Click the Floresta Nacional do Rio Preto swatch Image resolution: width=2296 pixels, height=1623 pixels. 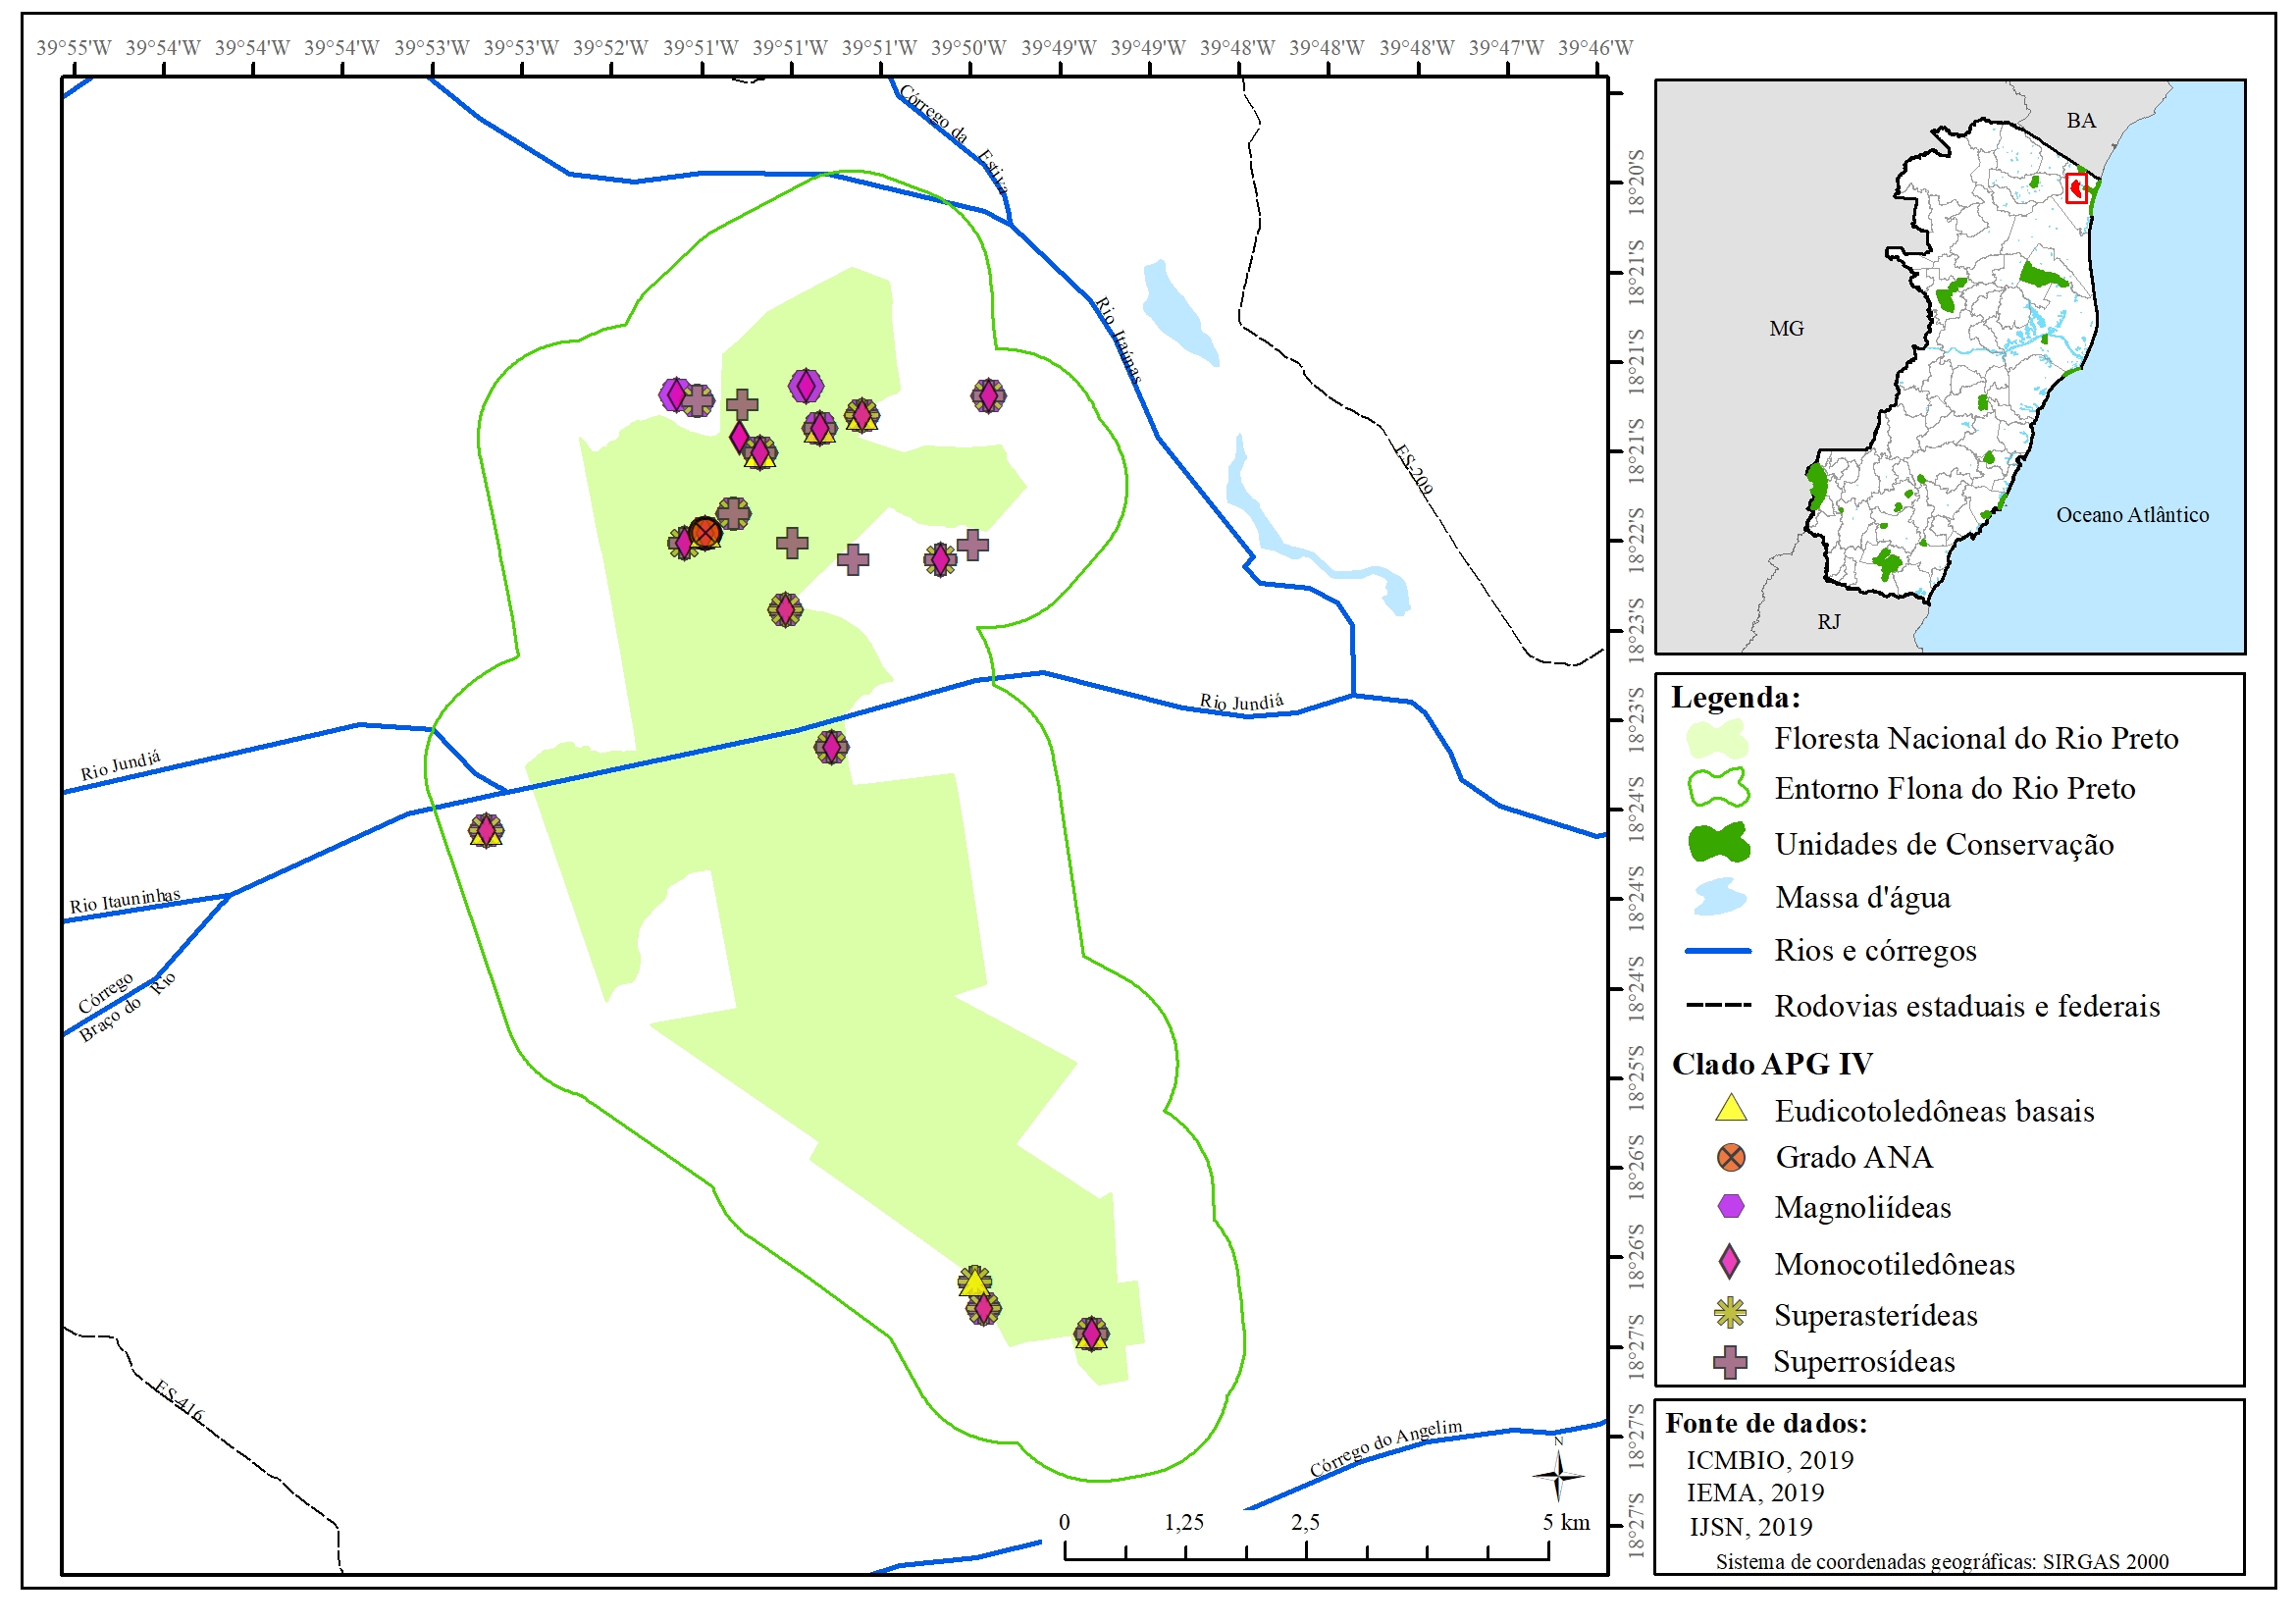[1717, 739]
